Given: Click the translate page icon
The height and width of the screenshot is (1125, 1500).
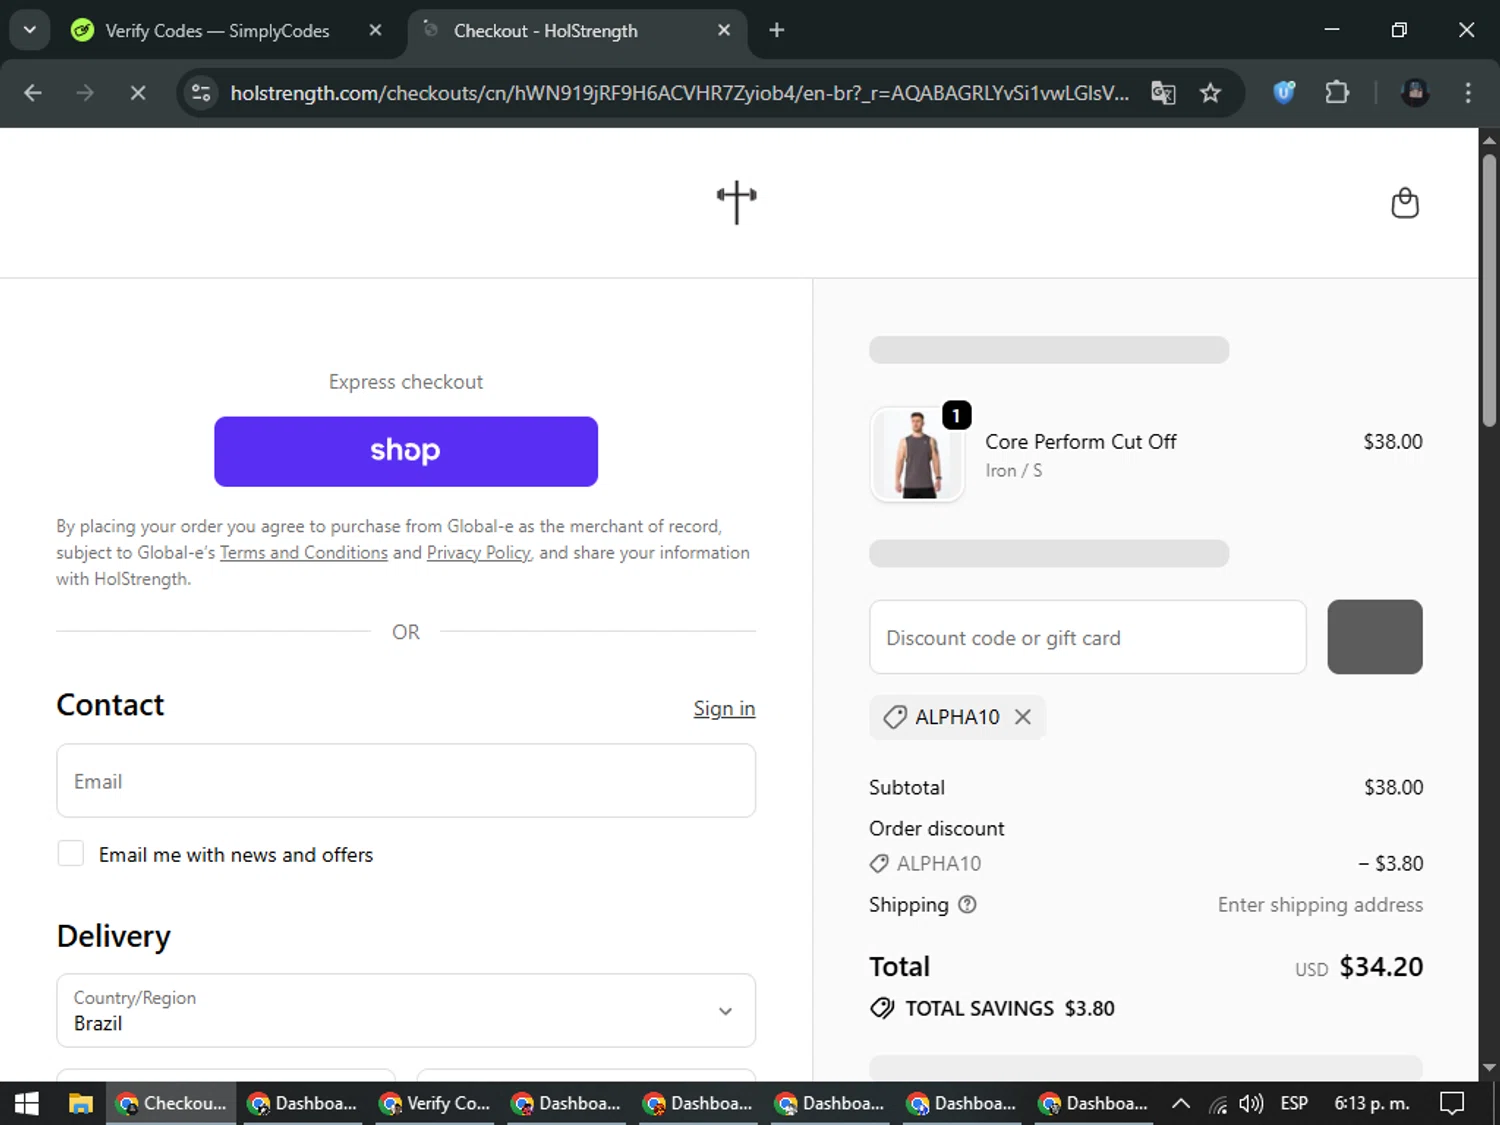Looking at the screenshot, I should pos(1163,93).
